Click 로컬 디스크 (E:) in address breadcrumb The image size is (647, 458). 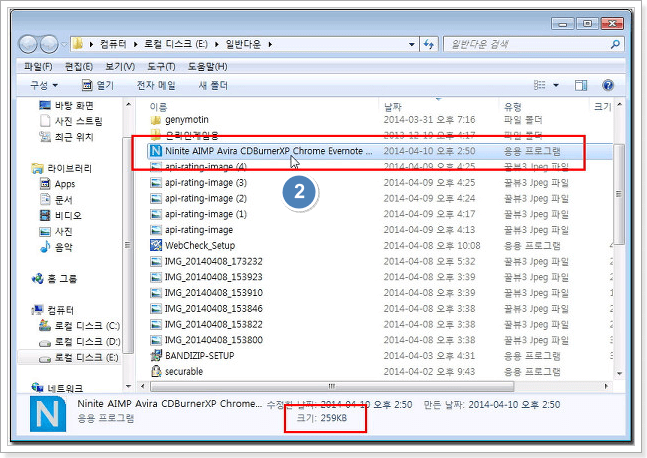tap(176, 44)
